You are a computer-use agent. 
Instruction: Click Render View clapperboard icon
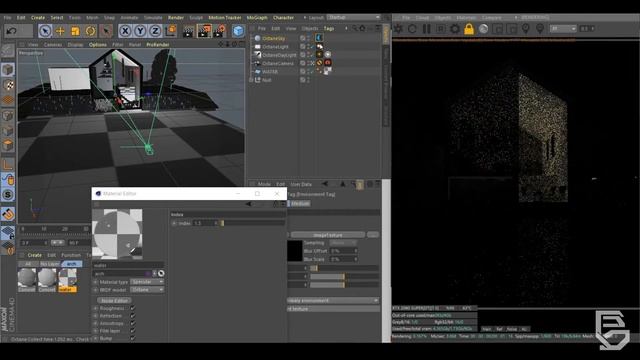pos(188,31)
